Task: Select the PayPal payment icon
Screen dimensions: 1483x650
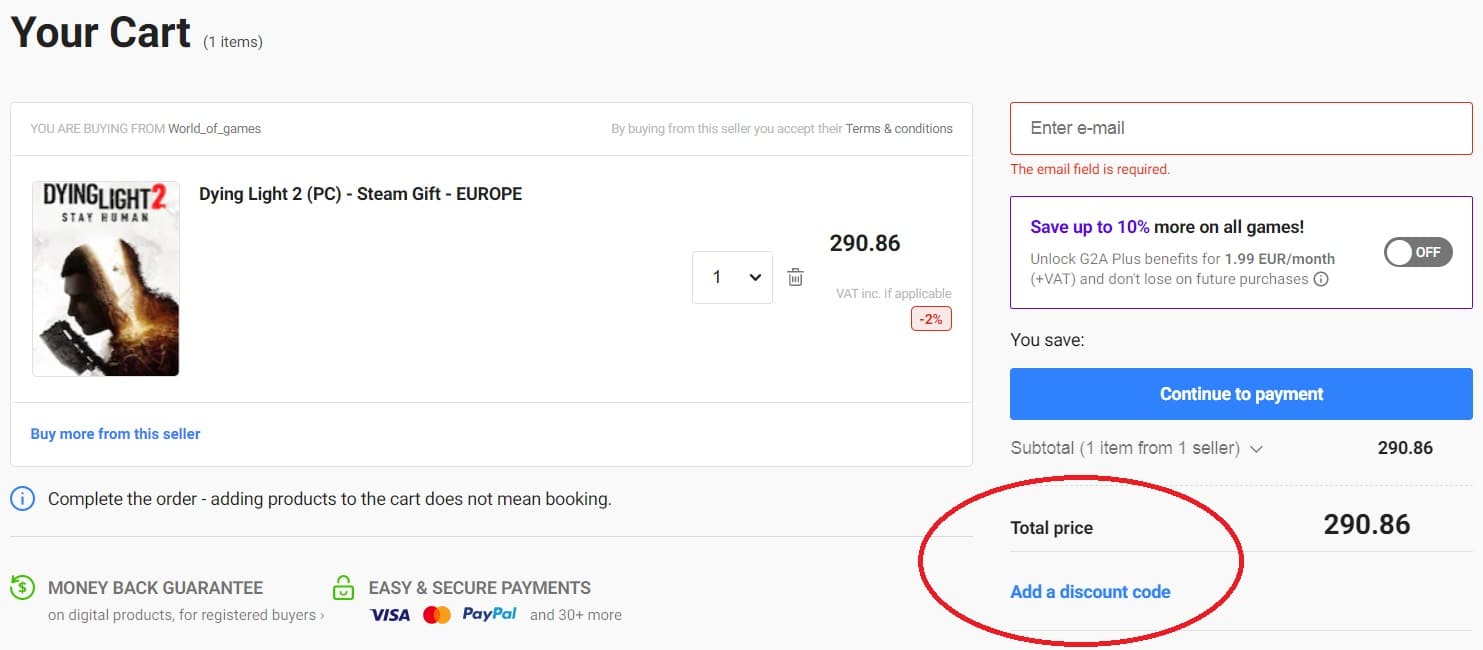Action: (489, 614)
